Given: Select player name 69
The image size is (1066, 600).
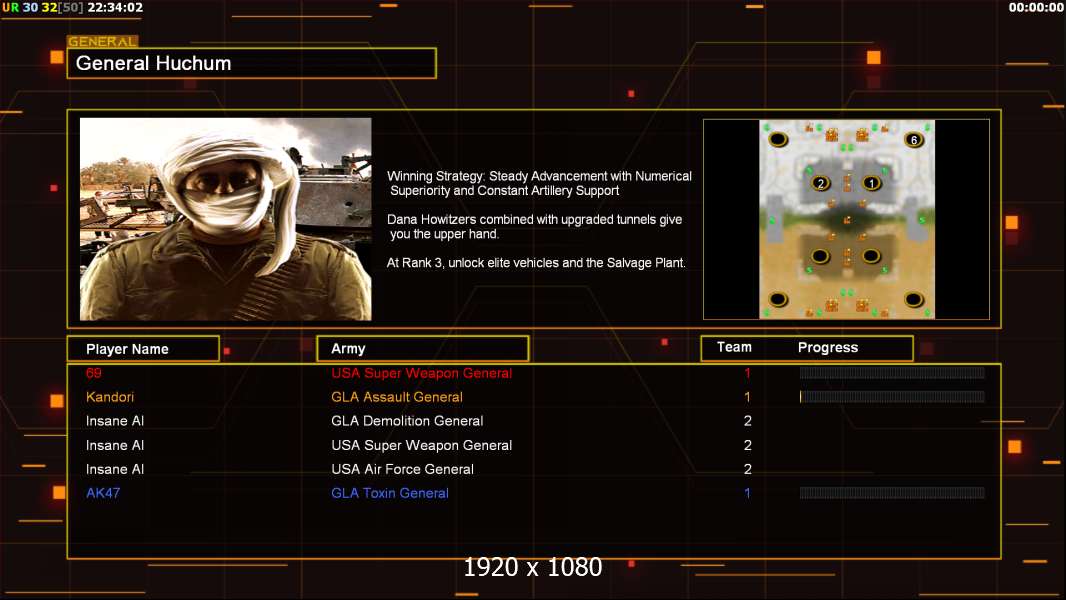Looking at the screenshot, I should point(94,373).
